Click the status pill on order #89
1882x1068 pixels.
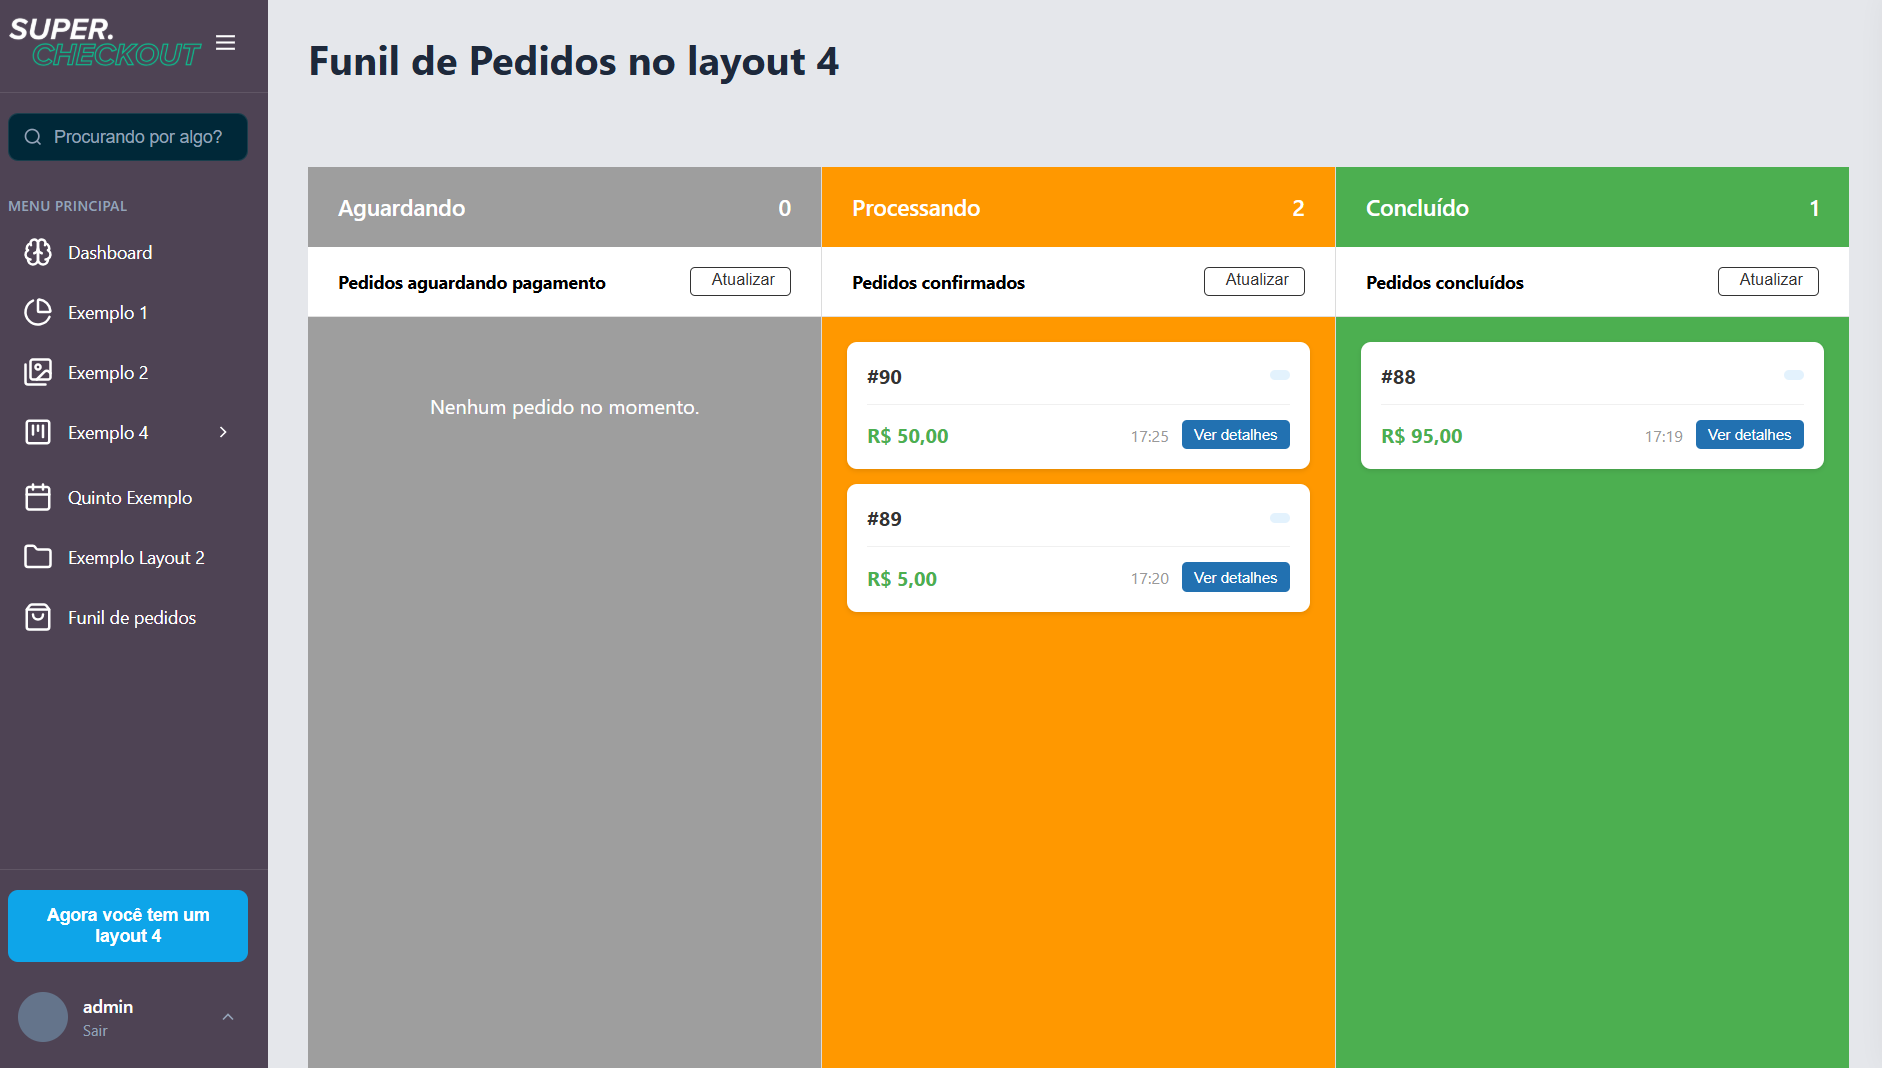[x=1279, y=518]
